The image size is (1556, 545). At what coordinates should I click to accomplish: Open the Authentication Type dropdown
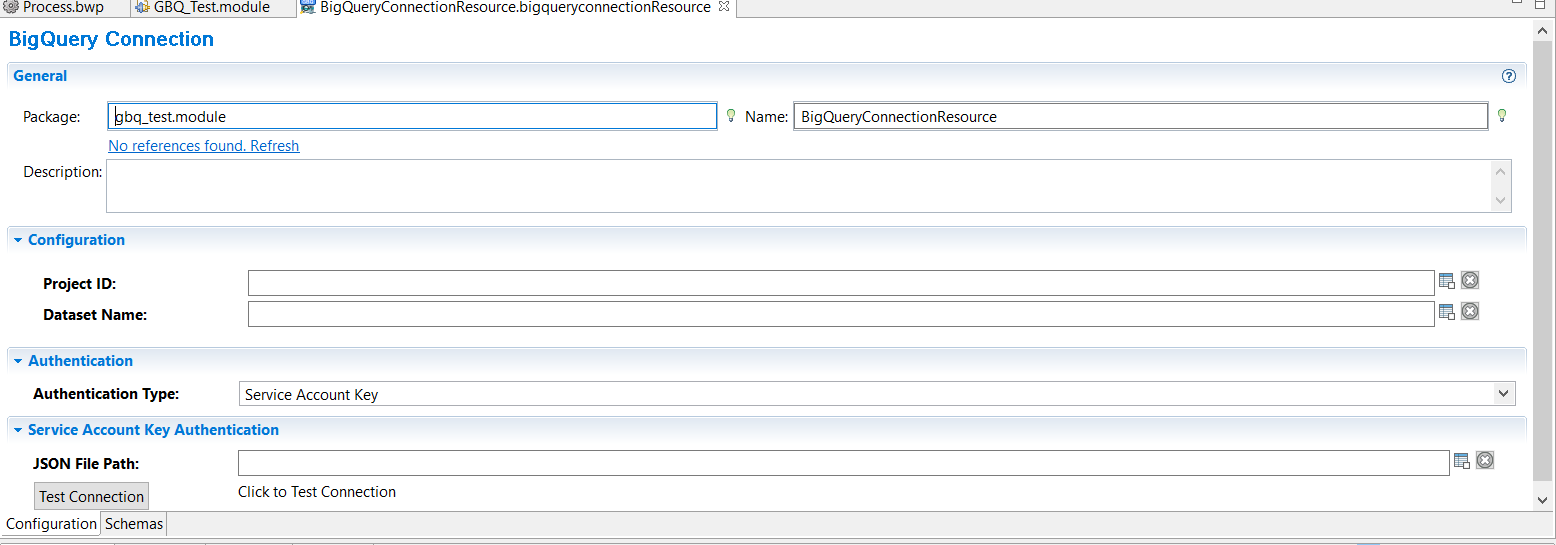click(1505, 394)
